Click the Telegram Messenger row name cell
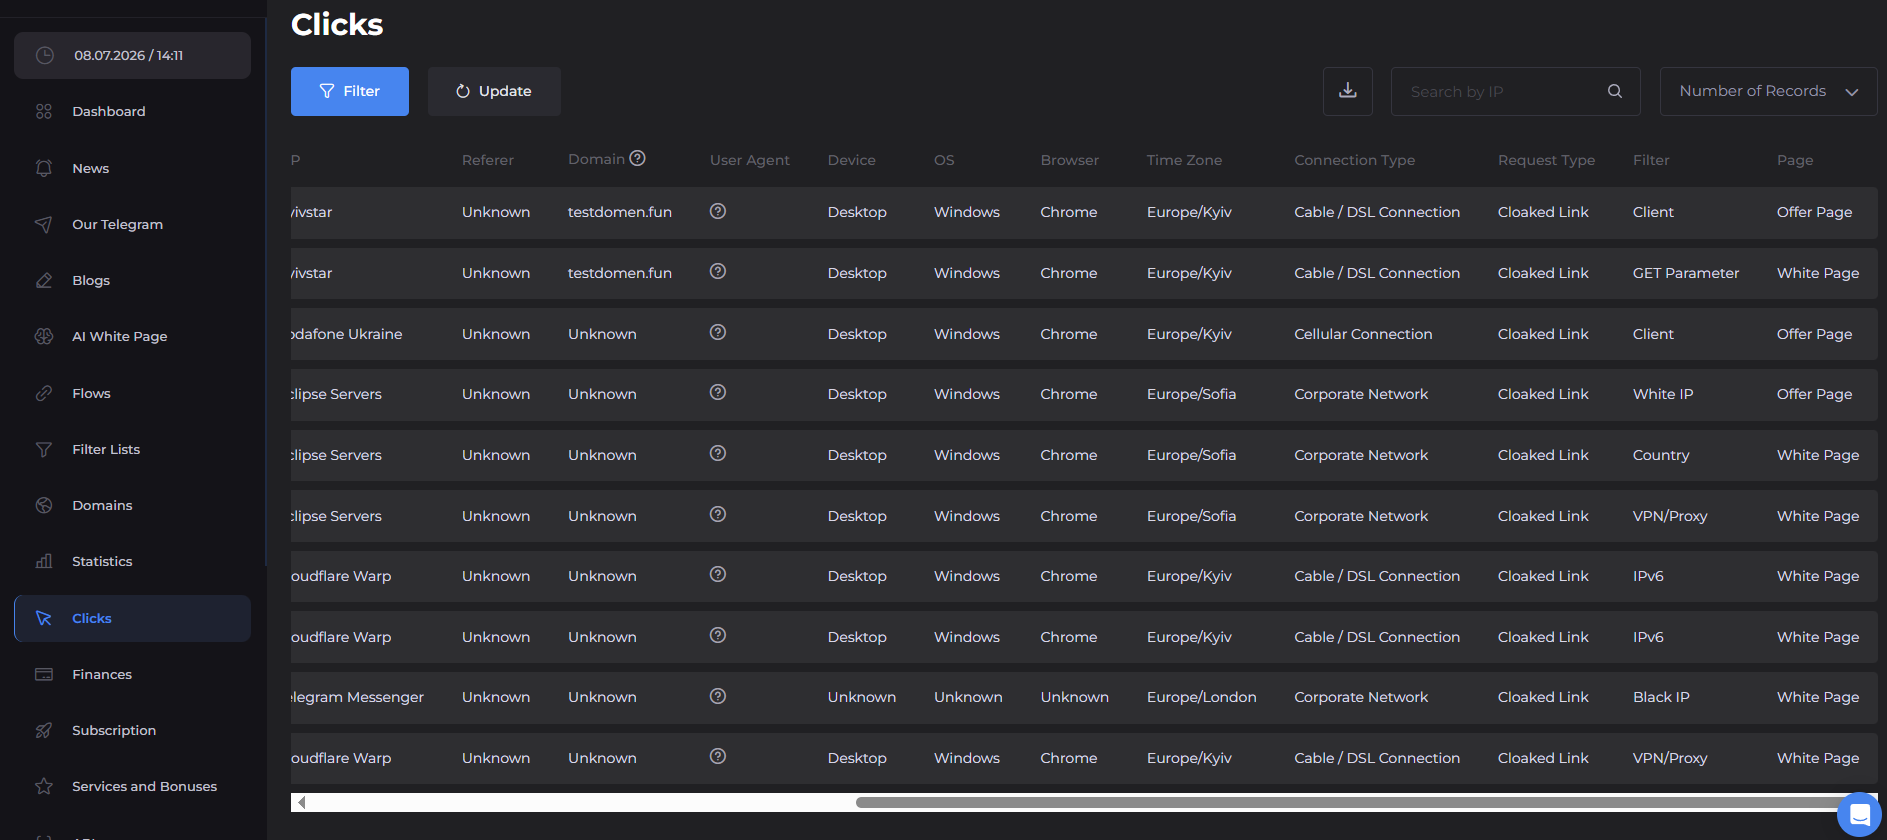1887x840 pixels. [358, 697]
